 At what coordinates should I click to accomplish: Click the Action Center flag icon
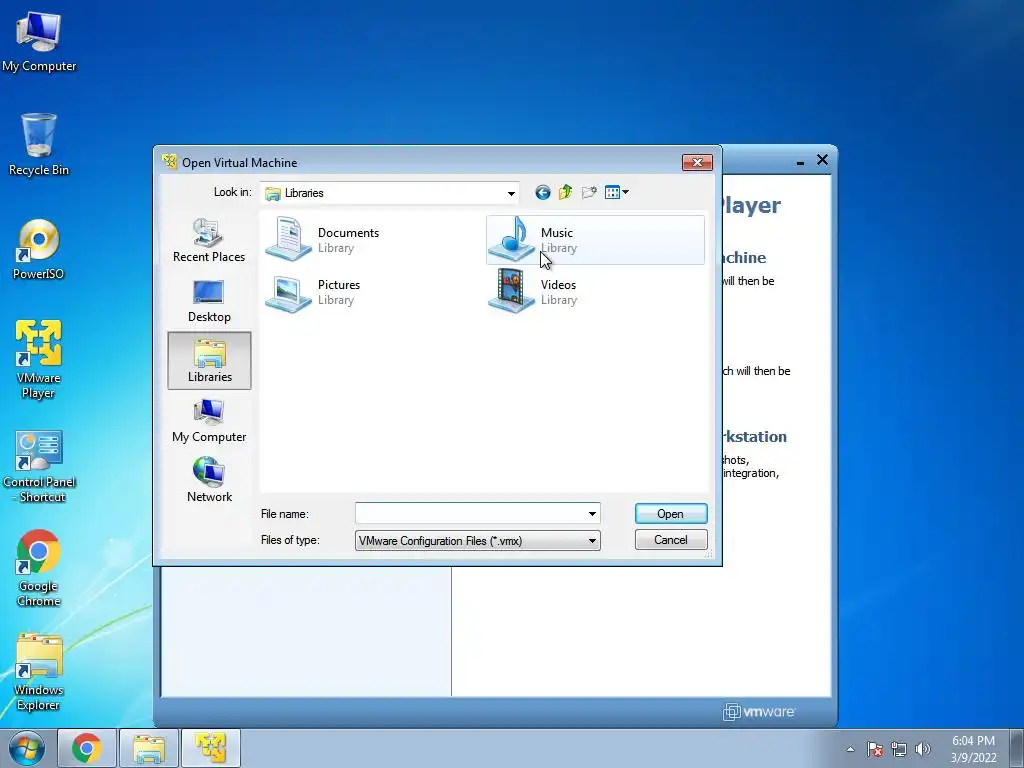[x=875, y=749]
